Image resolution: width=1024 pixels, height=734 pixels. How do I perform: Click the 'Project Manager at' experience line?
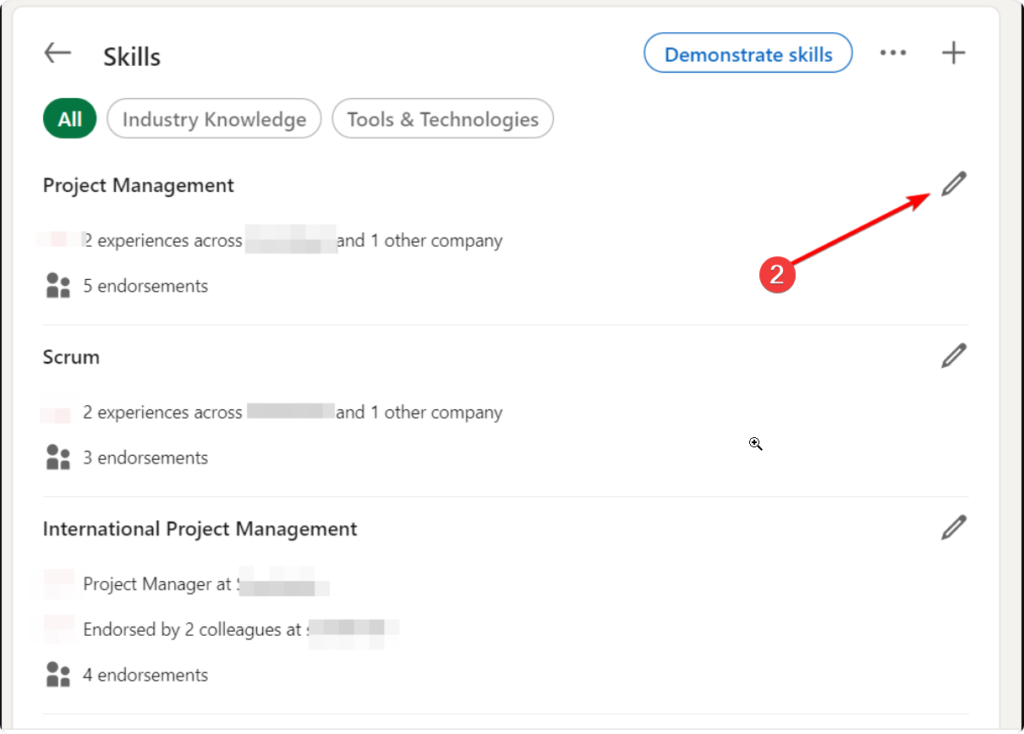[x=157, y=584]
